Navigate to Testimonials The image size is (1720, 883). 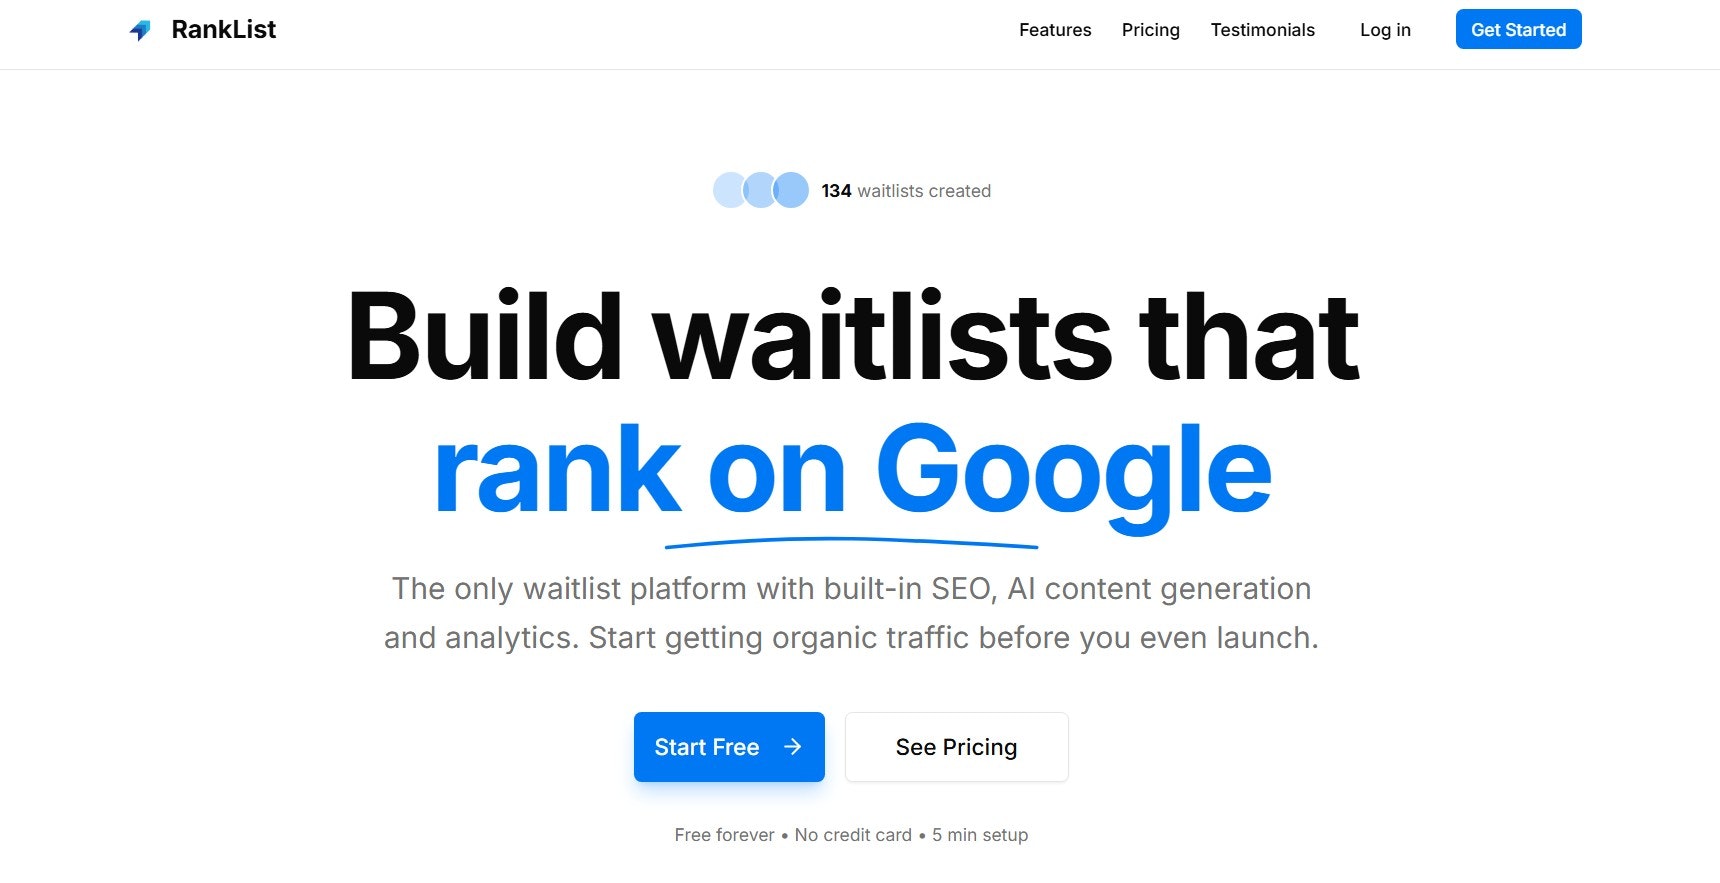coord(1262,30)
